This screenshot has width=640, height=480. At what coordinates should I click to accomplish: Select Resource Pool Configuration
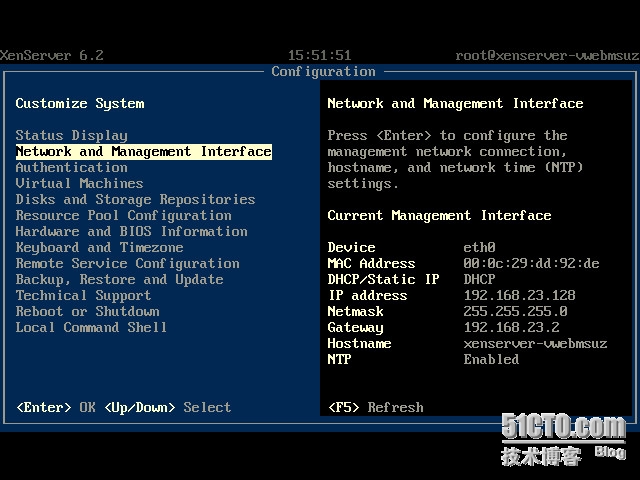(x=124, y=215)
